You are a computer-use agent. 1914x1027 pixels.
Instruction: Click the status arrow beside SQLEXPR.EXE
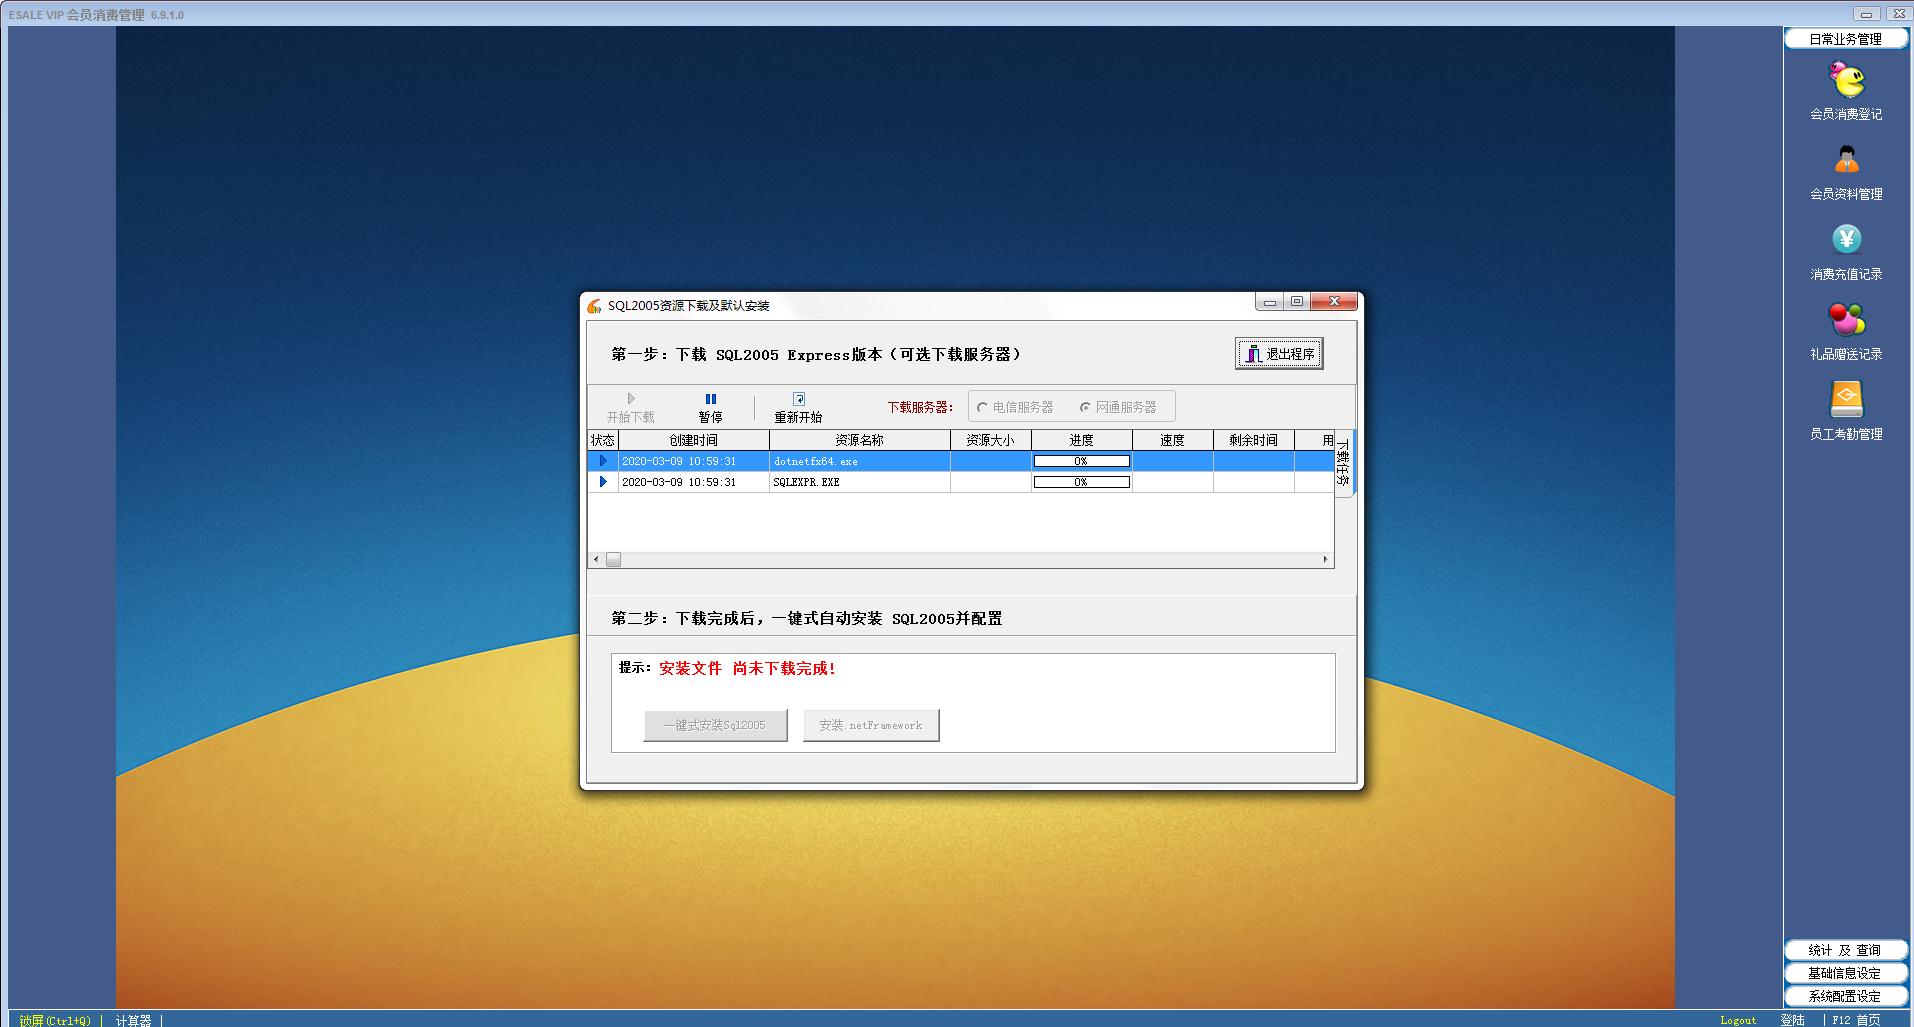click(602, 481)
